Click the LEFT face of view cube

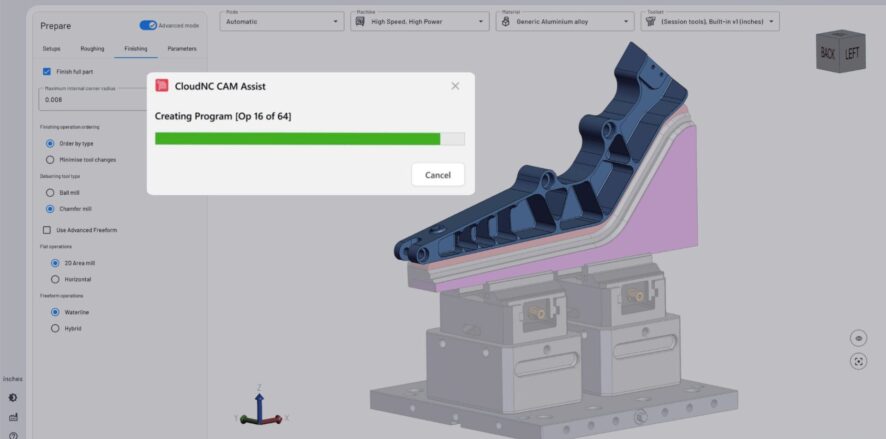tap(853, 54)
